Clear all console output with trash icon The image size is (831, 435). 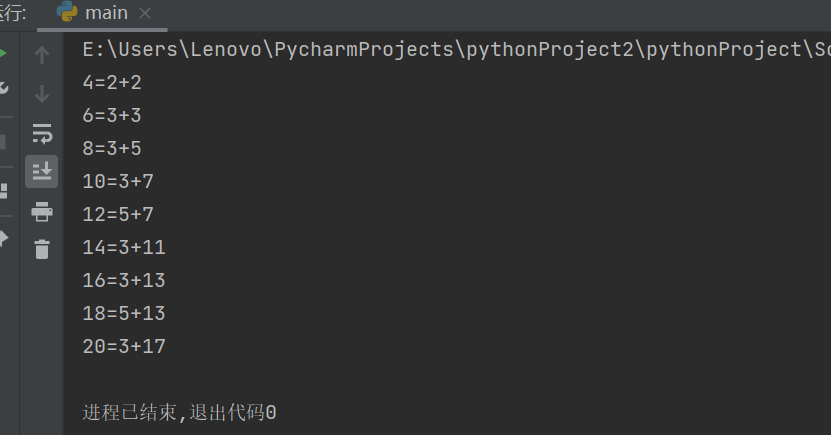click(41, 249)
